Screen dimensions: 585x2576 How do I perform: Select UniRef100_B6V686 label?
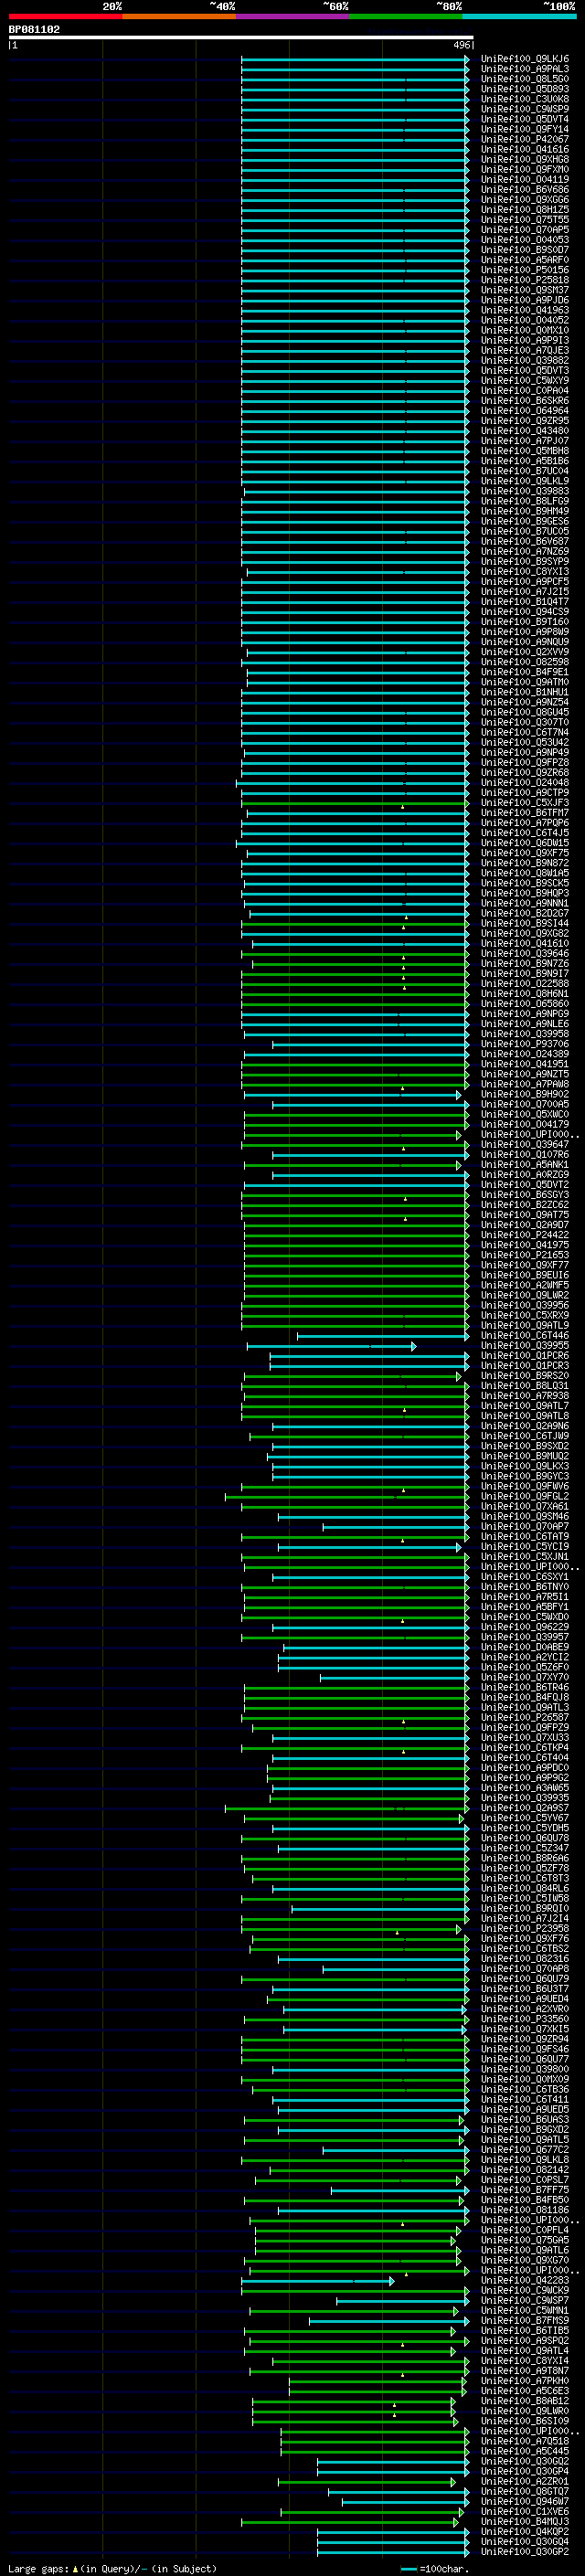coord(524,190)
